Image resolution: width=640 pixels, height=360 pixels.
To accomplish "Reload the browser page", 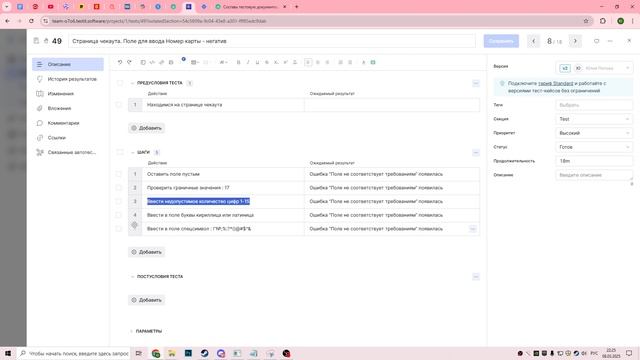I will tap(31, 21).
